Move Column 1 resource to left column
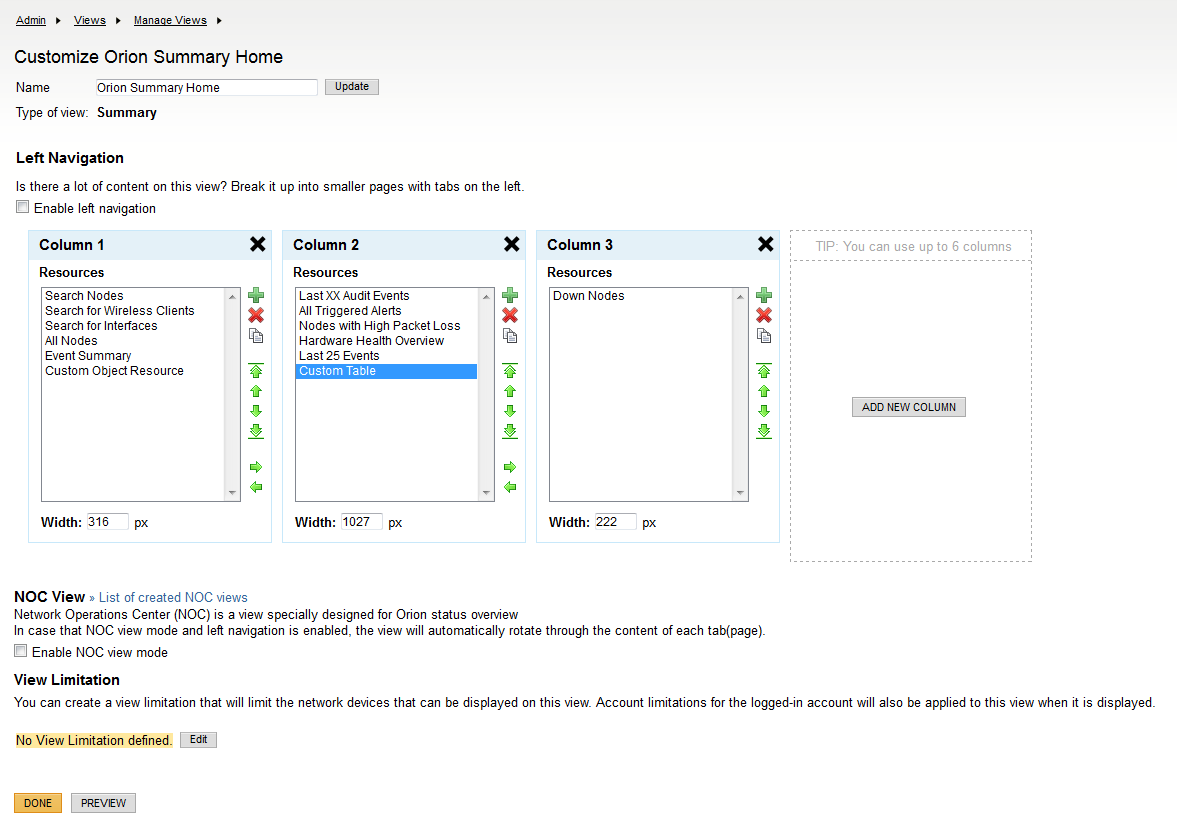 click(x=256, y=487)
